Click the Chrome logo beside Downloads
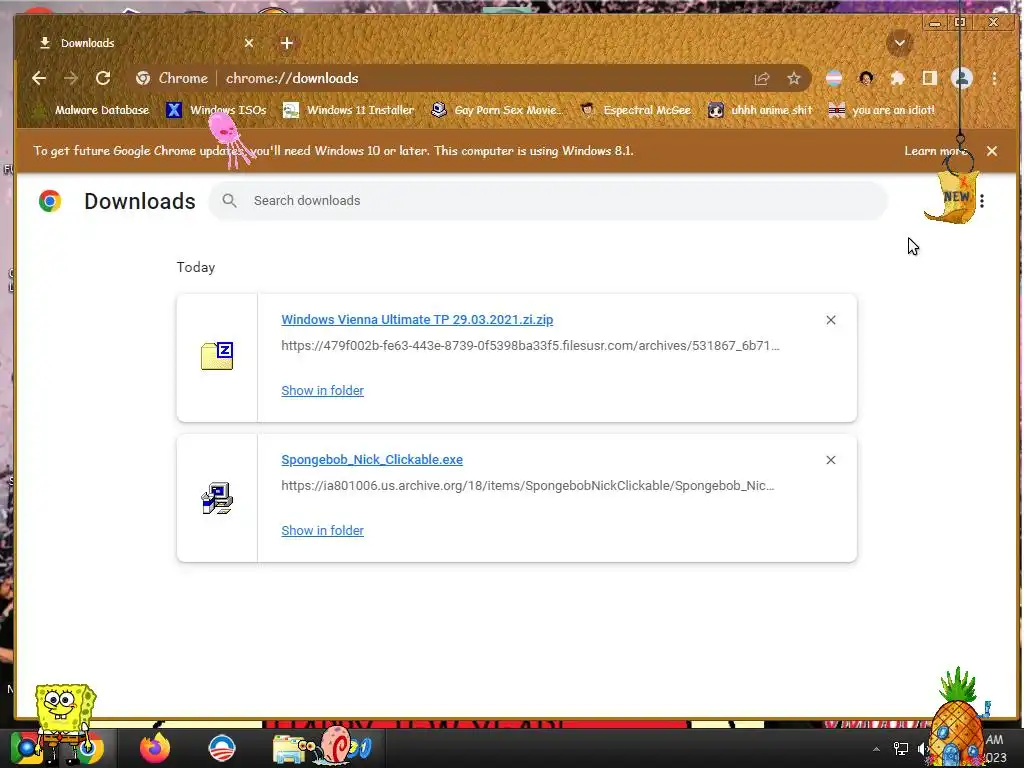 (50, 200)
